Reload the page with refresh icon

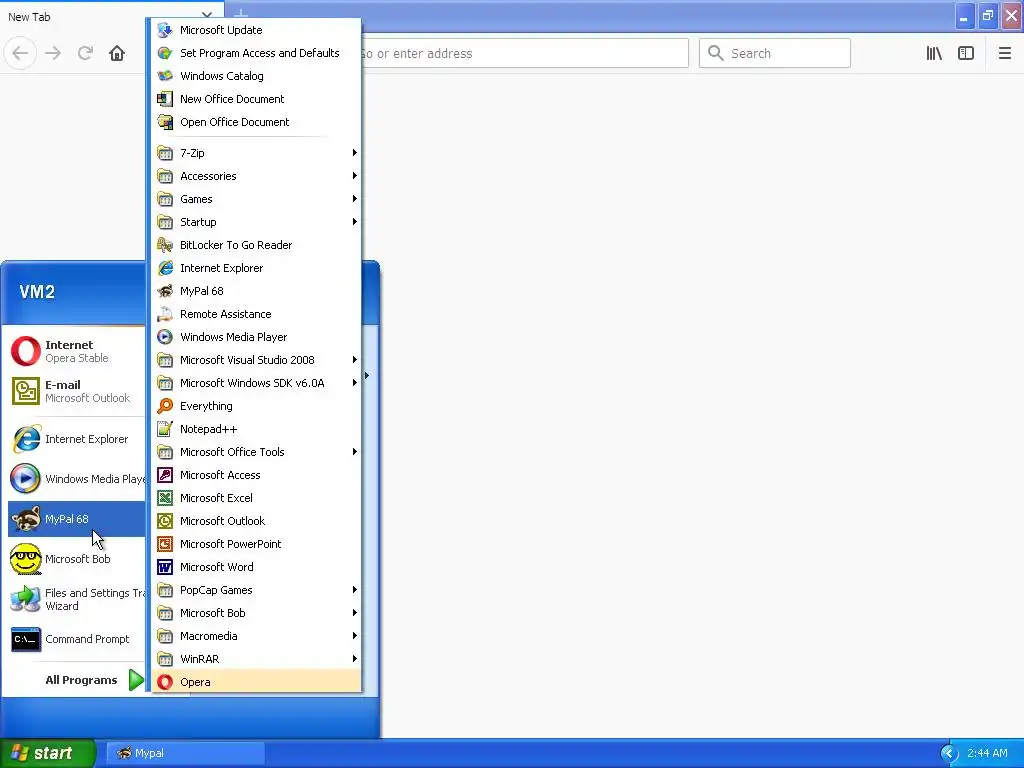click(85, 53)
